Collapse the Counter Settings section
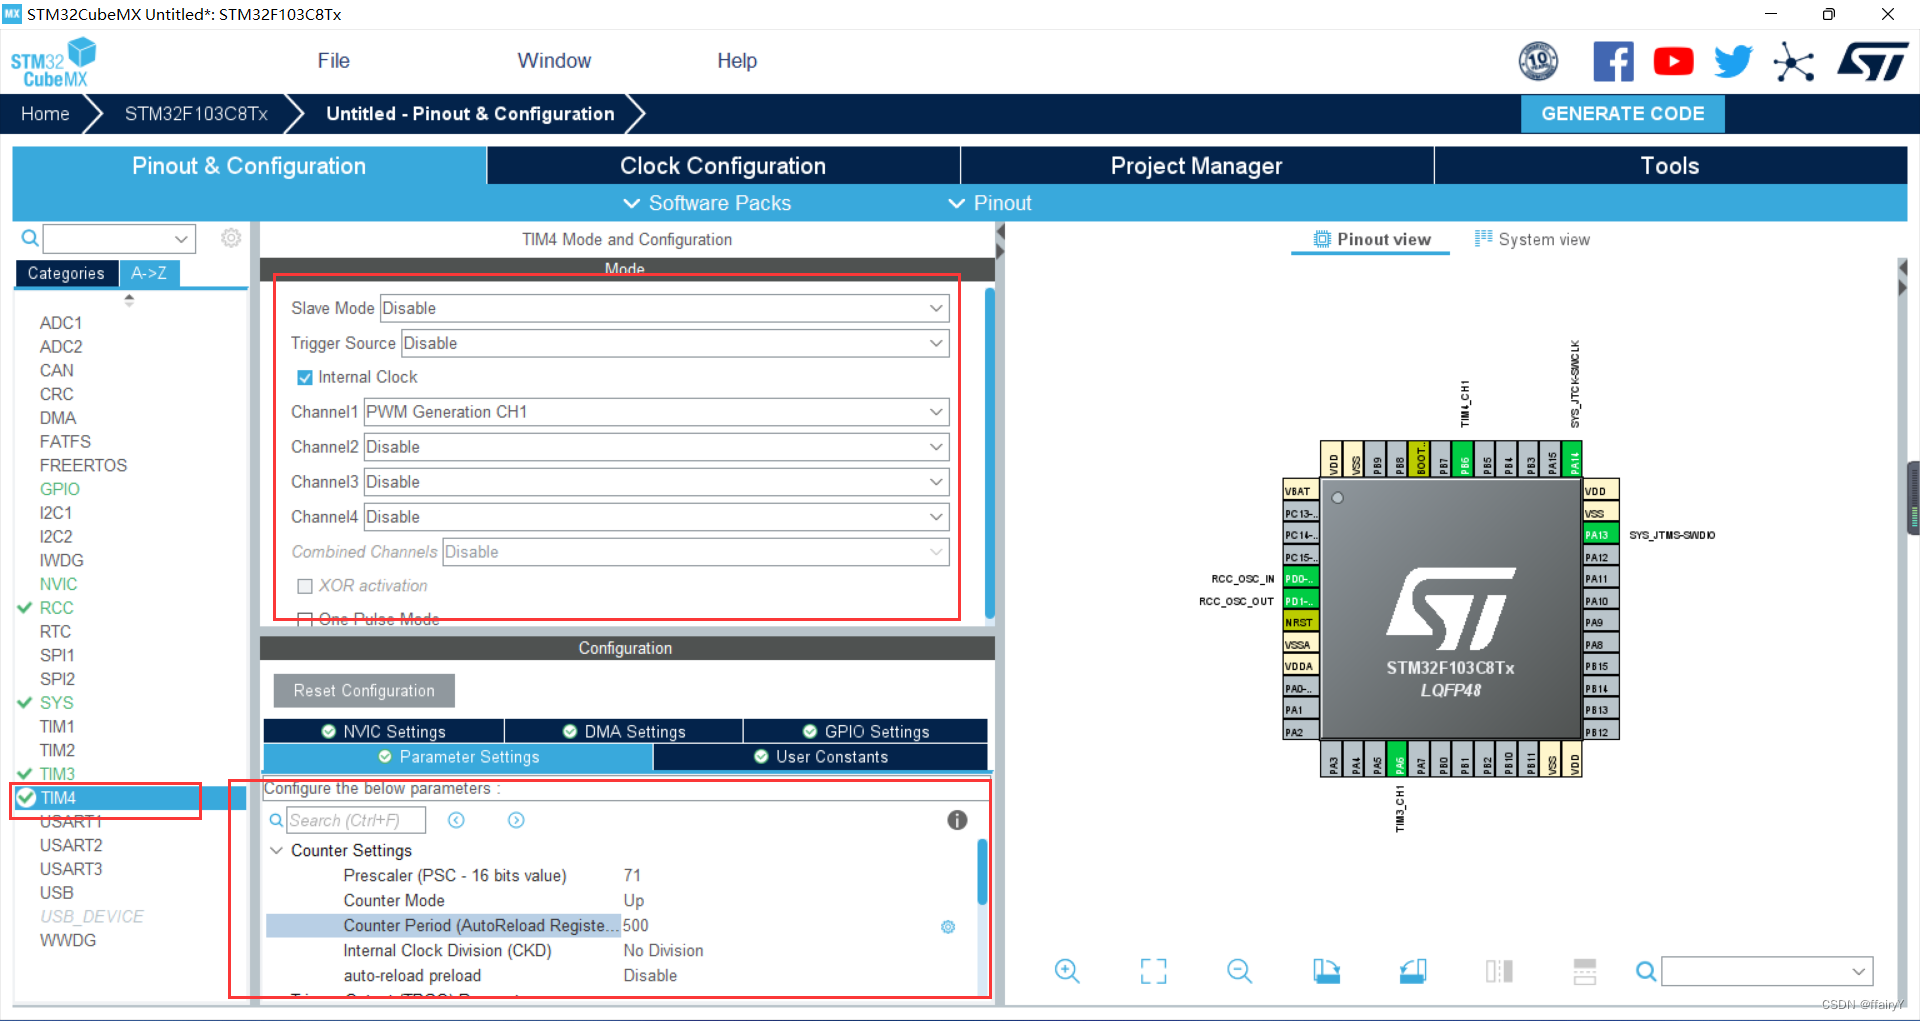This screenshot has height=1021, width=1920. [x=277, y=850]
